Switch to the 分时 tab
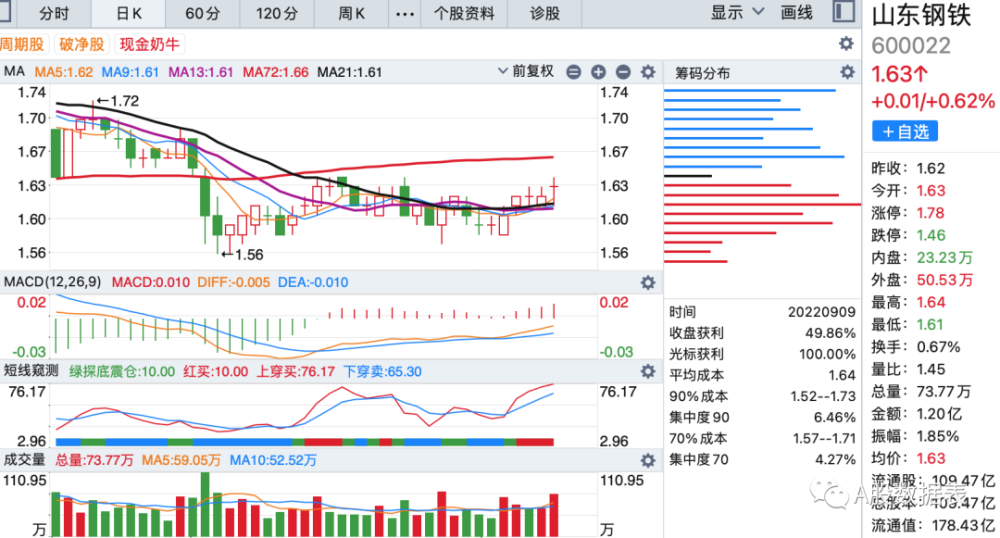This screenshot has height=538, width=1000. (x=54, y=13)
